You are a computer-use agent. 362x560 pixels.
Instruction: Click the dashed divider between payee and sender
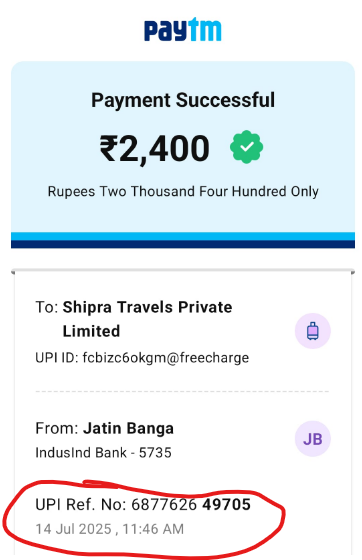coord(182,391)
